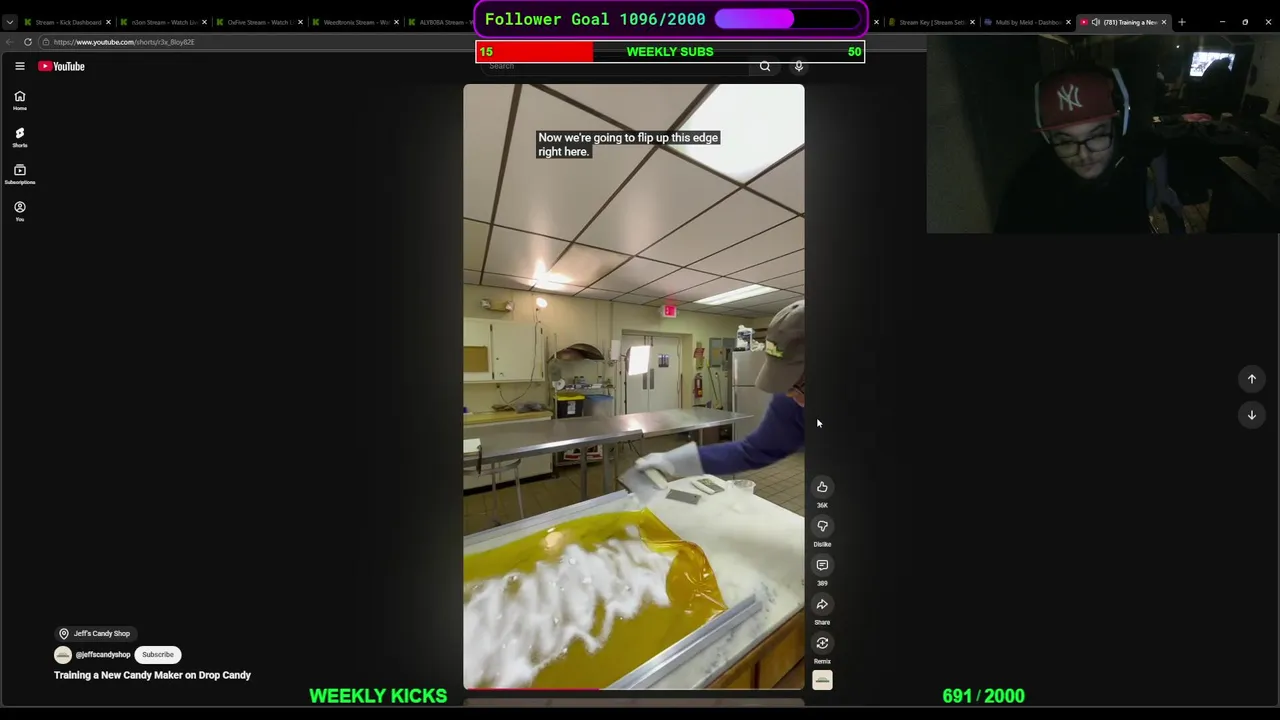Viewport: 1280px width, 720px height.
Task: Pause the Short by clicking the video
Action: (x=633, y=386)
